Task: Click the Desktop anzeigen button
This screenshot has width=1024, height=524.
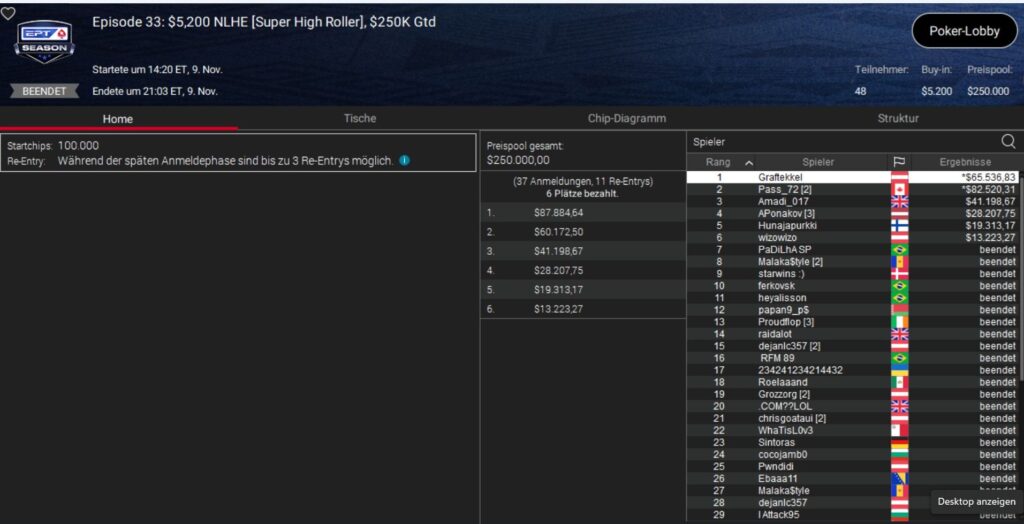Action: pyautogui.click(x=977, y=502)
